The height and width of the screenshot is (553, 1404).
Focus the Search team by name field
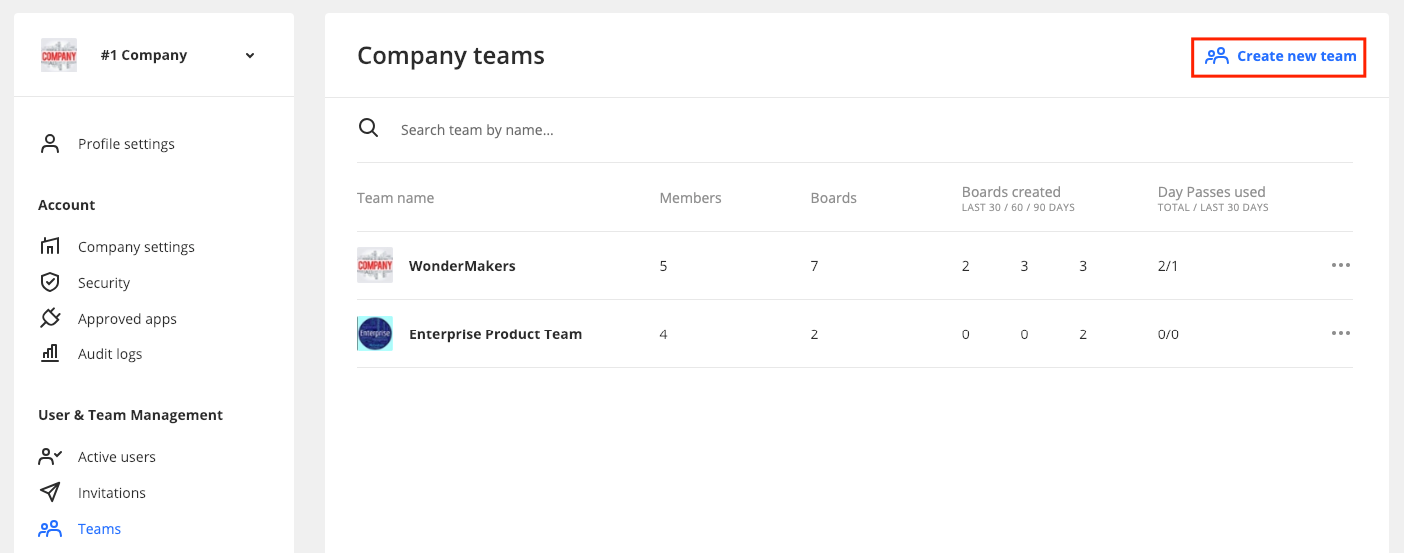tap(600, 130)
